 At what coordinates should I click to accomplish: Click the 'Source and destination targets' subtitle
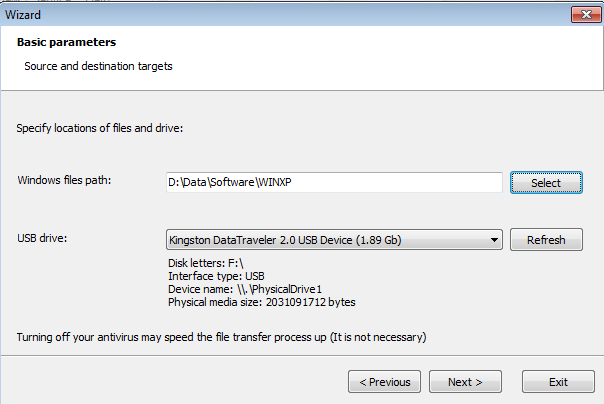(x=98, y=66)
